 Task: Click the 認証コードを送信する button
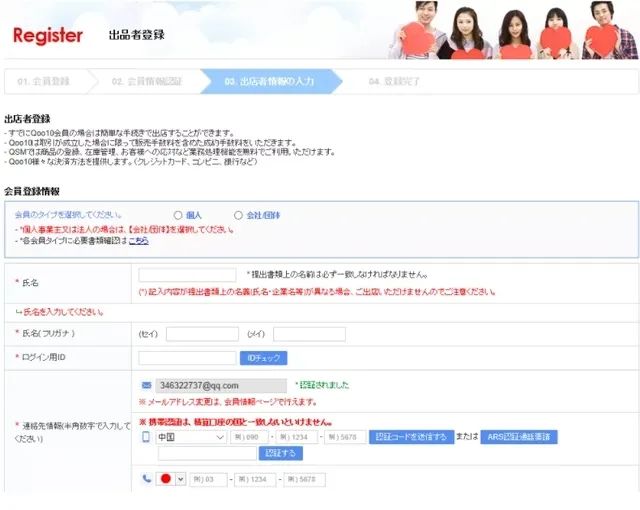[x=411, y=437]
